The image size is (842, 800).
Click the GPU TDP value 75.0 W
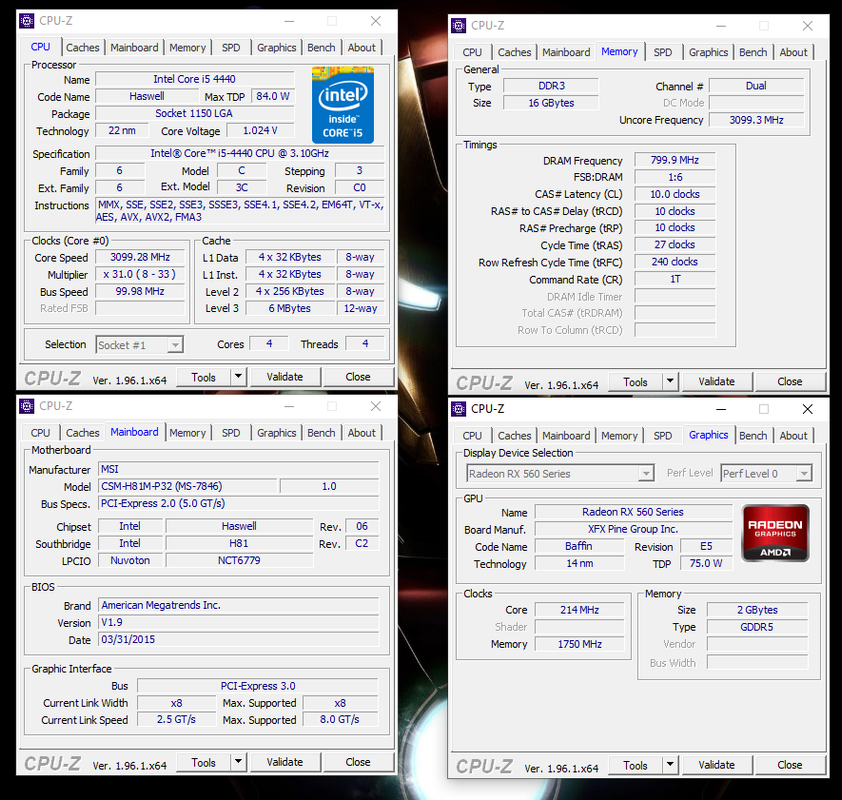[x=706, y=563]
